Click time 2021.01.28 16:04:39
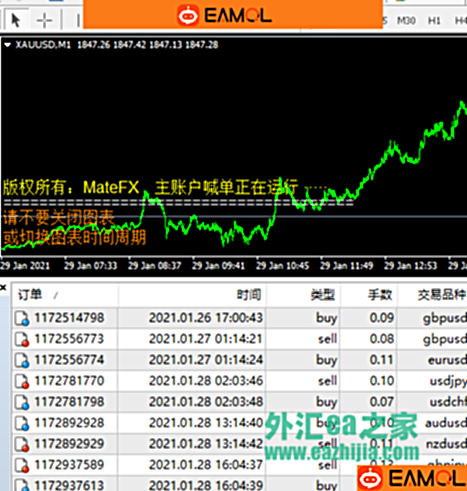Screen dimensions: 467x491 (206, 485)
